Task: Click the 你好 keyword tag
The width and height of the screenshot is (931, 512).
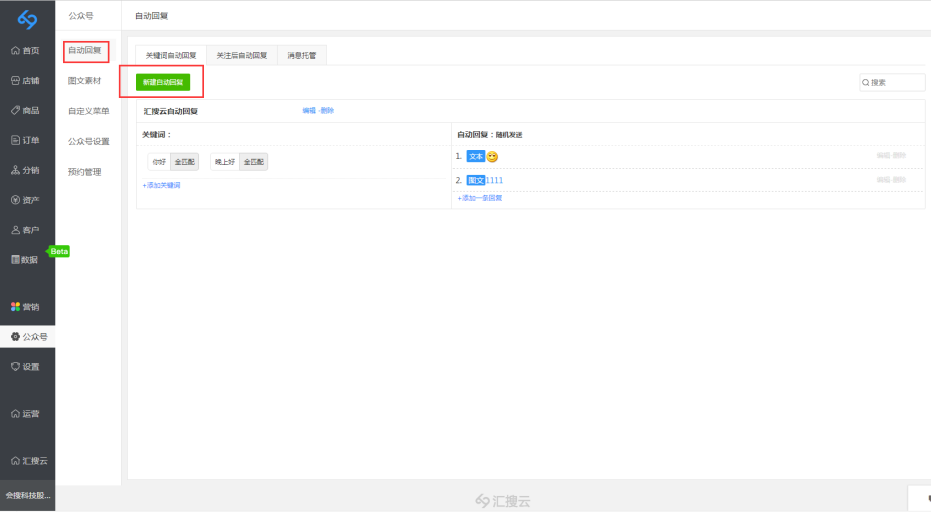Action: 159,162
